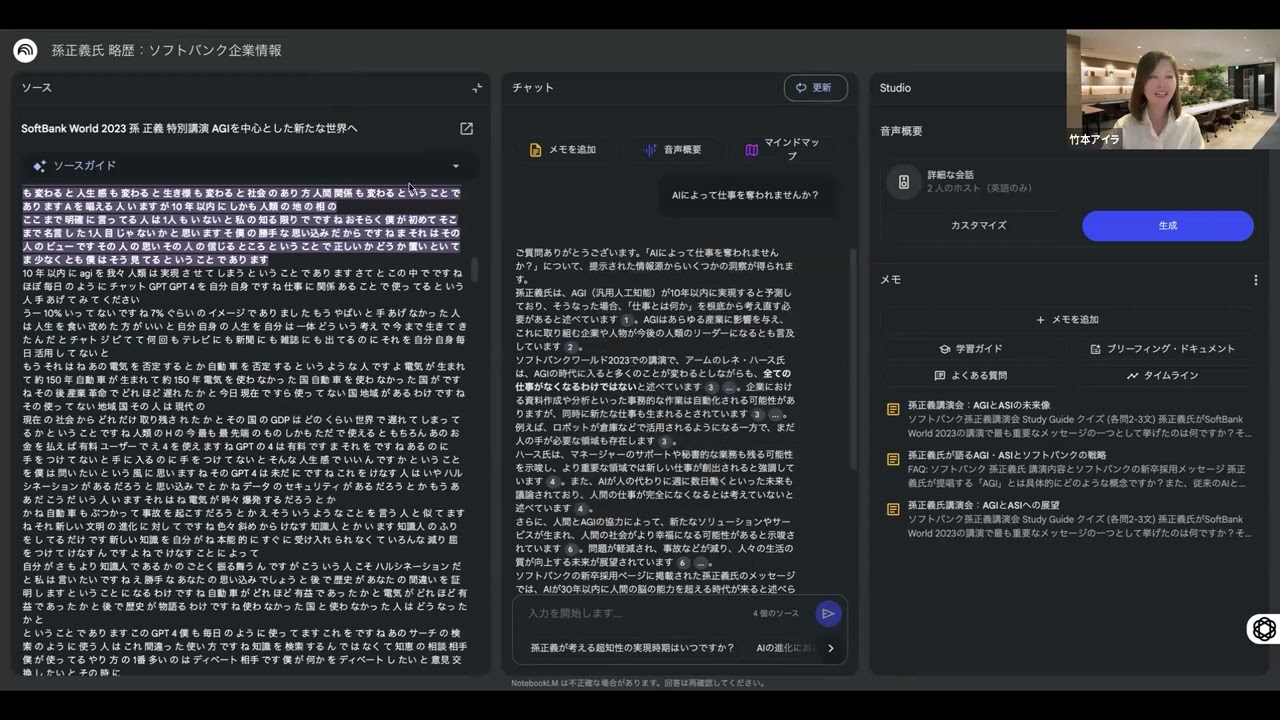
Task: Open citation 4 after 強調しています
Action: click(552, 482)
